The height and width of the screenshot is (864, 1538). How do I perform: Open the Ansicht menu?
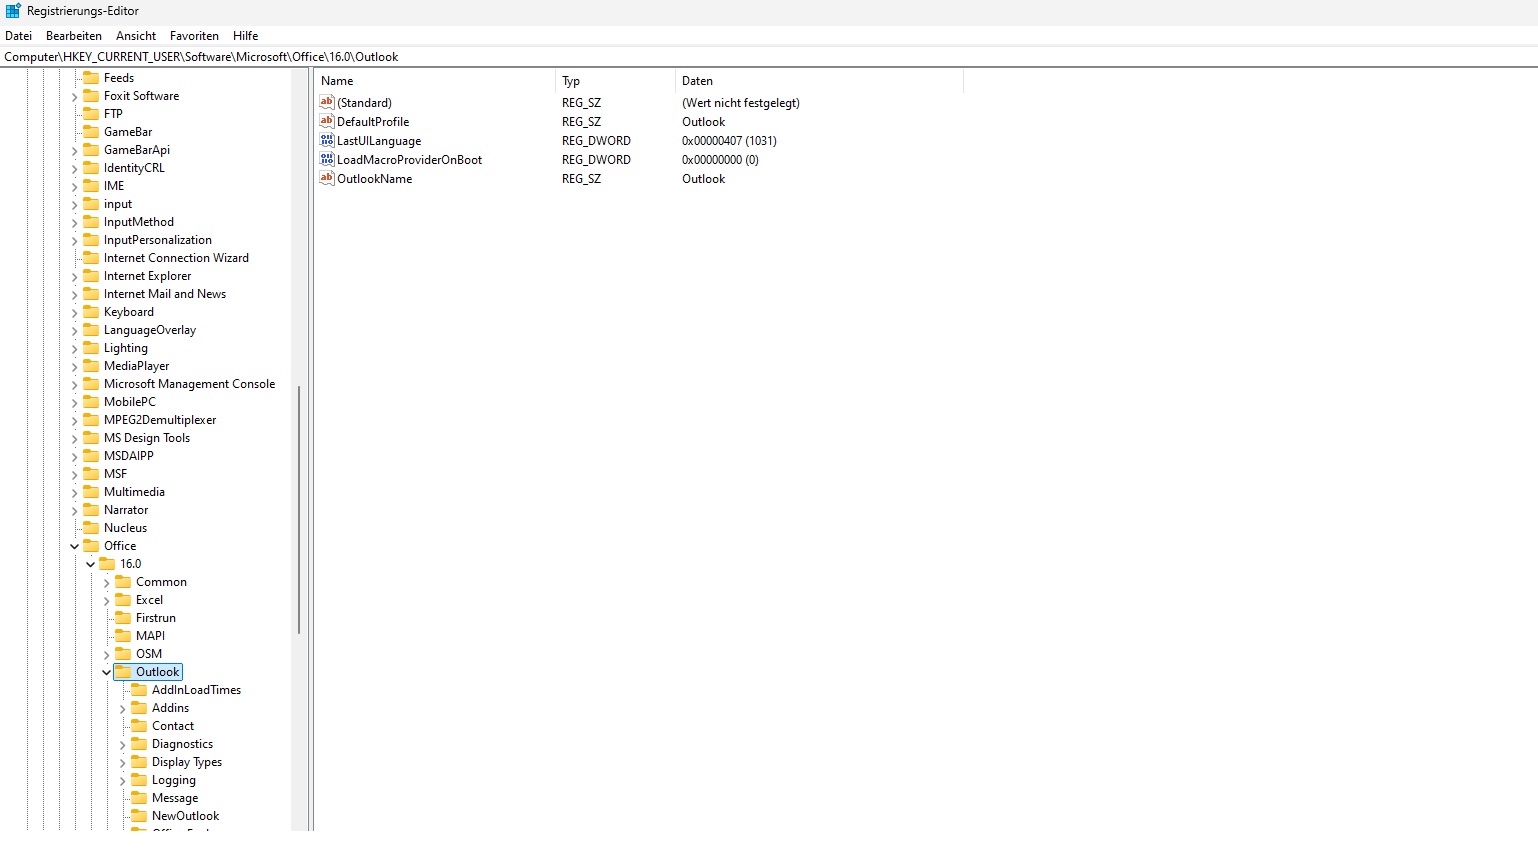136,35
